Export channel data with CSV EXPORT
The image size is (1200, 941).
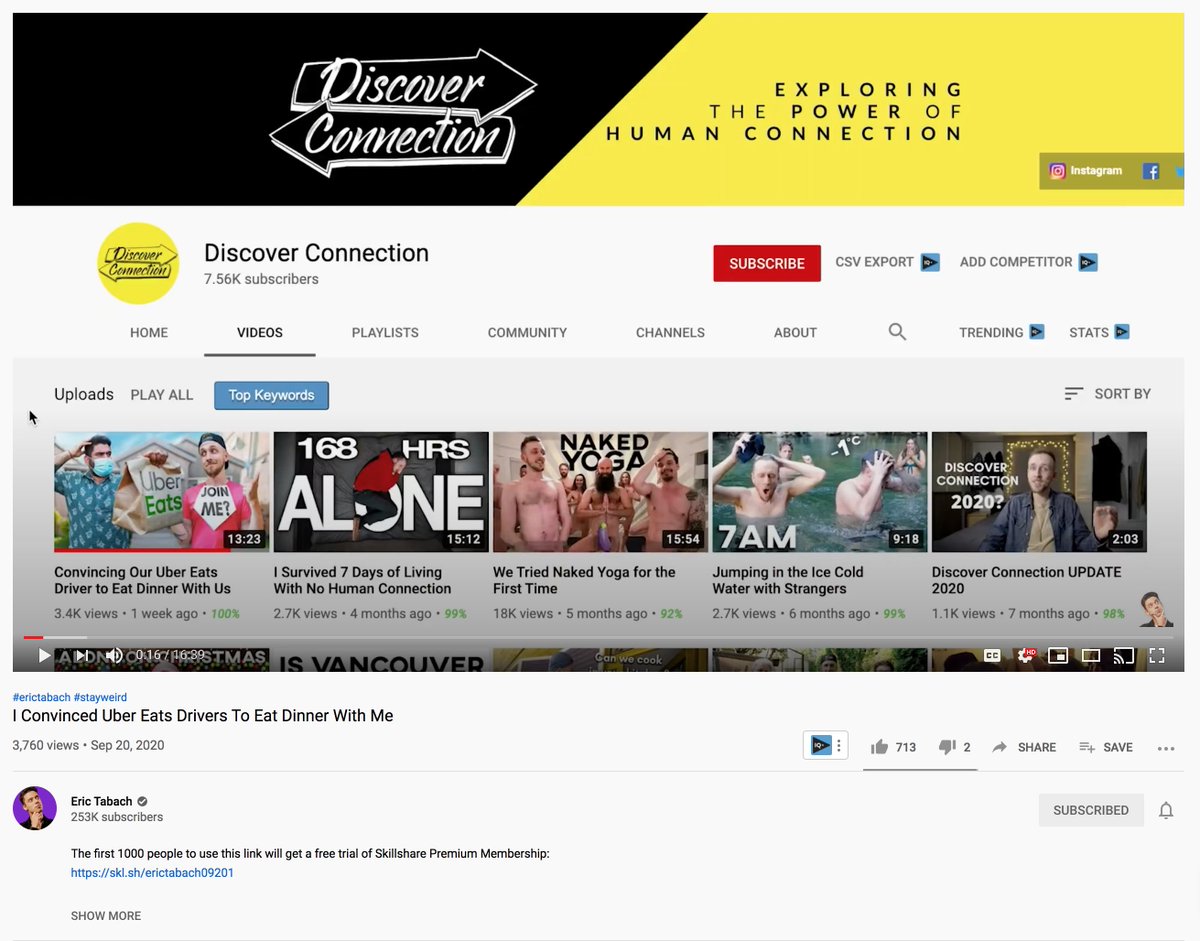pos(887,262)
